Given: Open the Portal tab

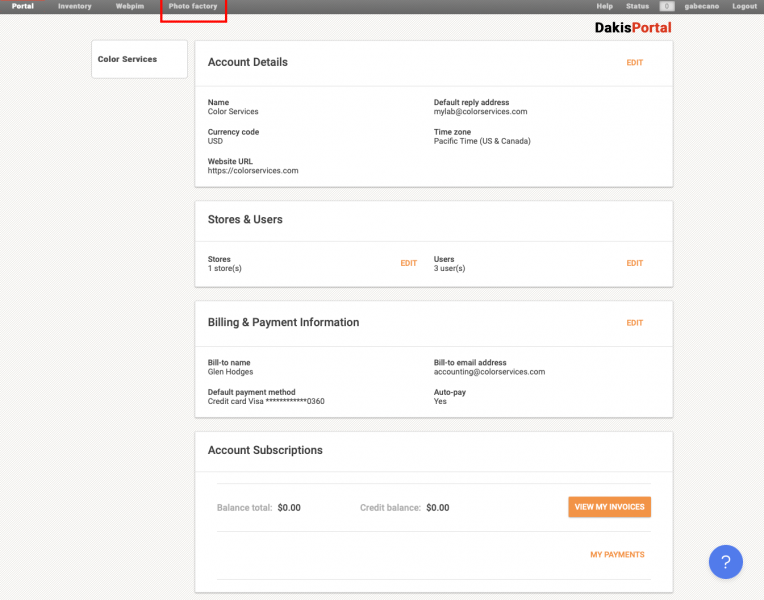Looking at the screenshot, I should click(23, 7).
